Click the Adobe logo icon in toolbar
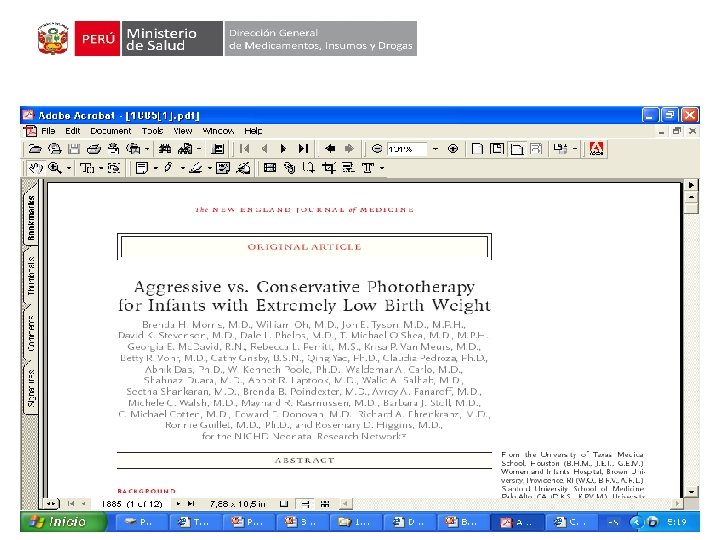Screen dimensions: 720x540 pos(596,149)
